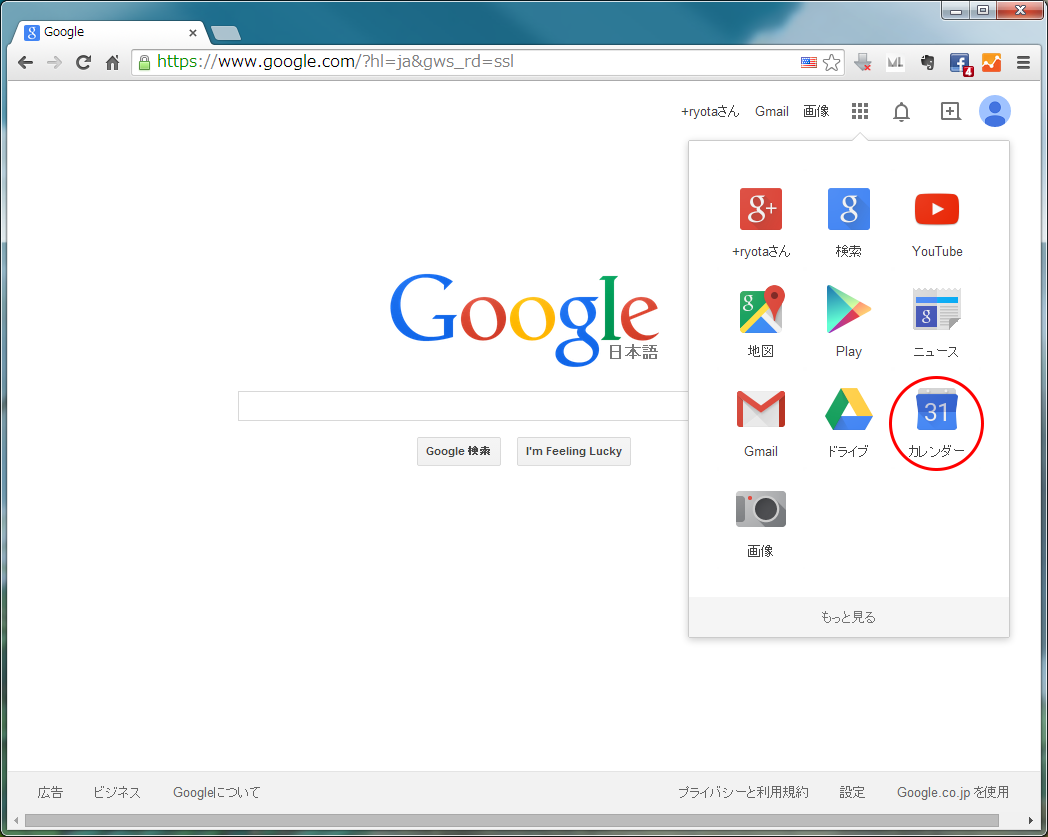Go back to the previous page
This screenshot has width=1048, height=837.
(x=25, y=63)
